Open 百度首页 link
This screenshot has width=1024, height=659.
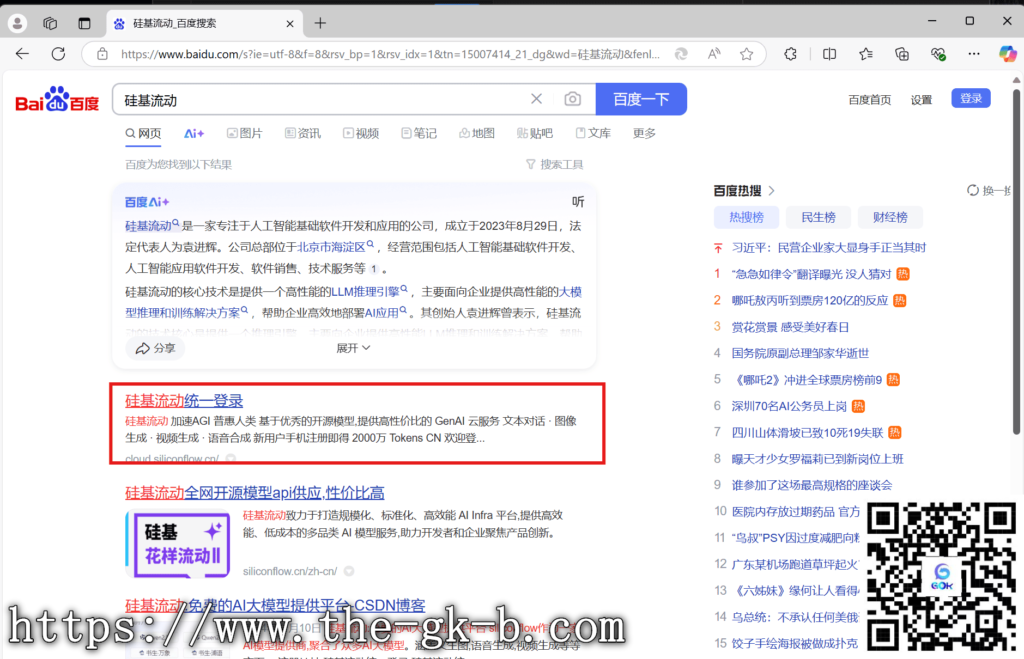tap(869, 100)
